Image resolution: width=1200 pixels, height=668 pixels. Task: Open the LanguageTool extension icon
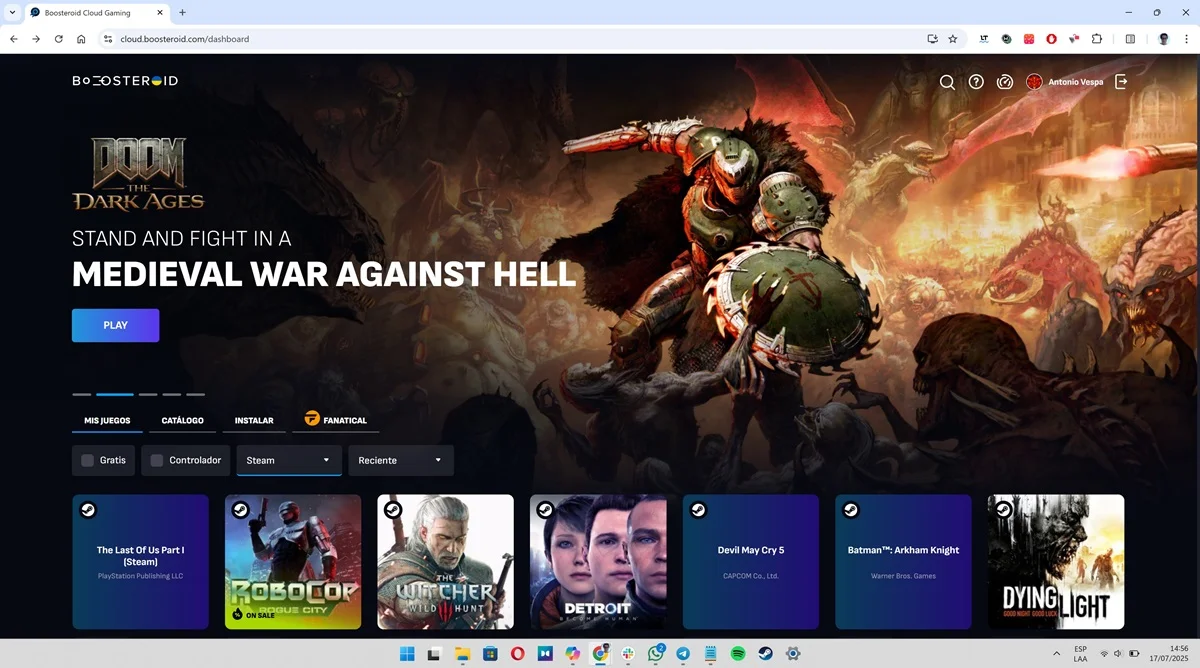(985, 39)
